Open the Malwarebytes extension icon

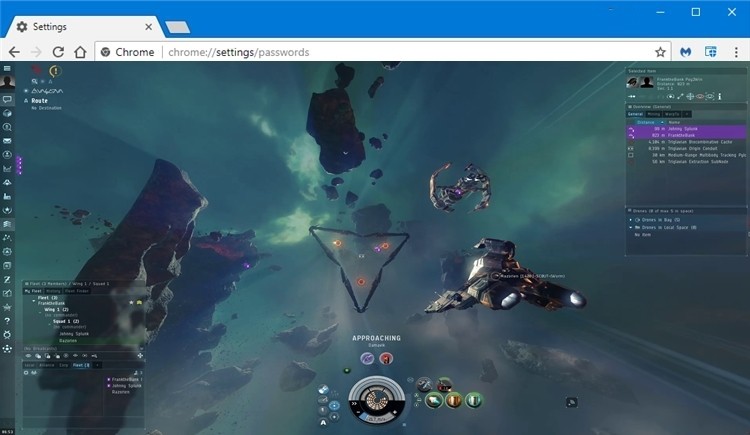[x=685, y=52]
